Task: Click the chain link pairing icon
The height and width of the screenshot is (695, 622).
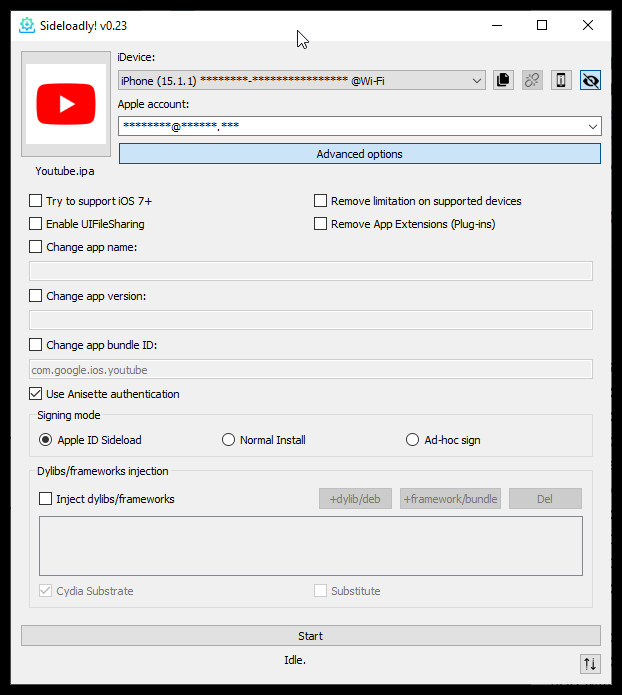Action: (532, 80)
